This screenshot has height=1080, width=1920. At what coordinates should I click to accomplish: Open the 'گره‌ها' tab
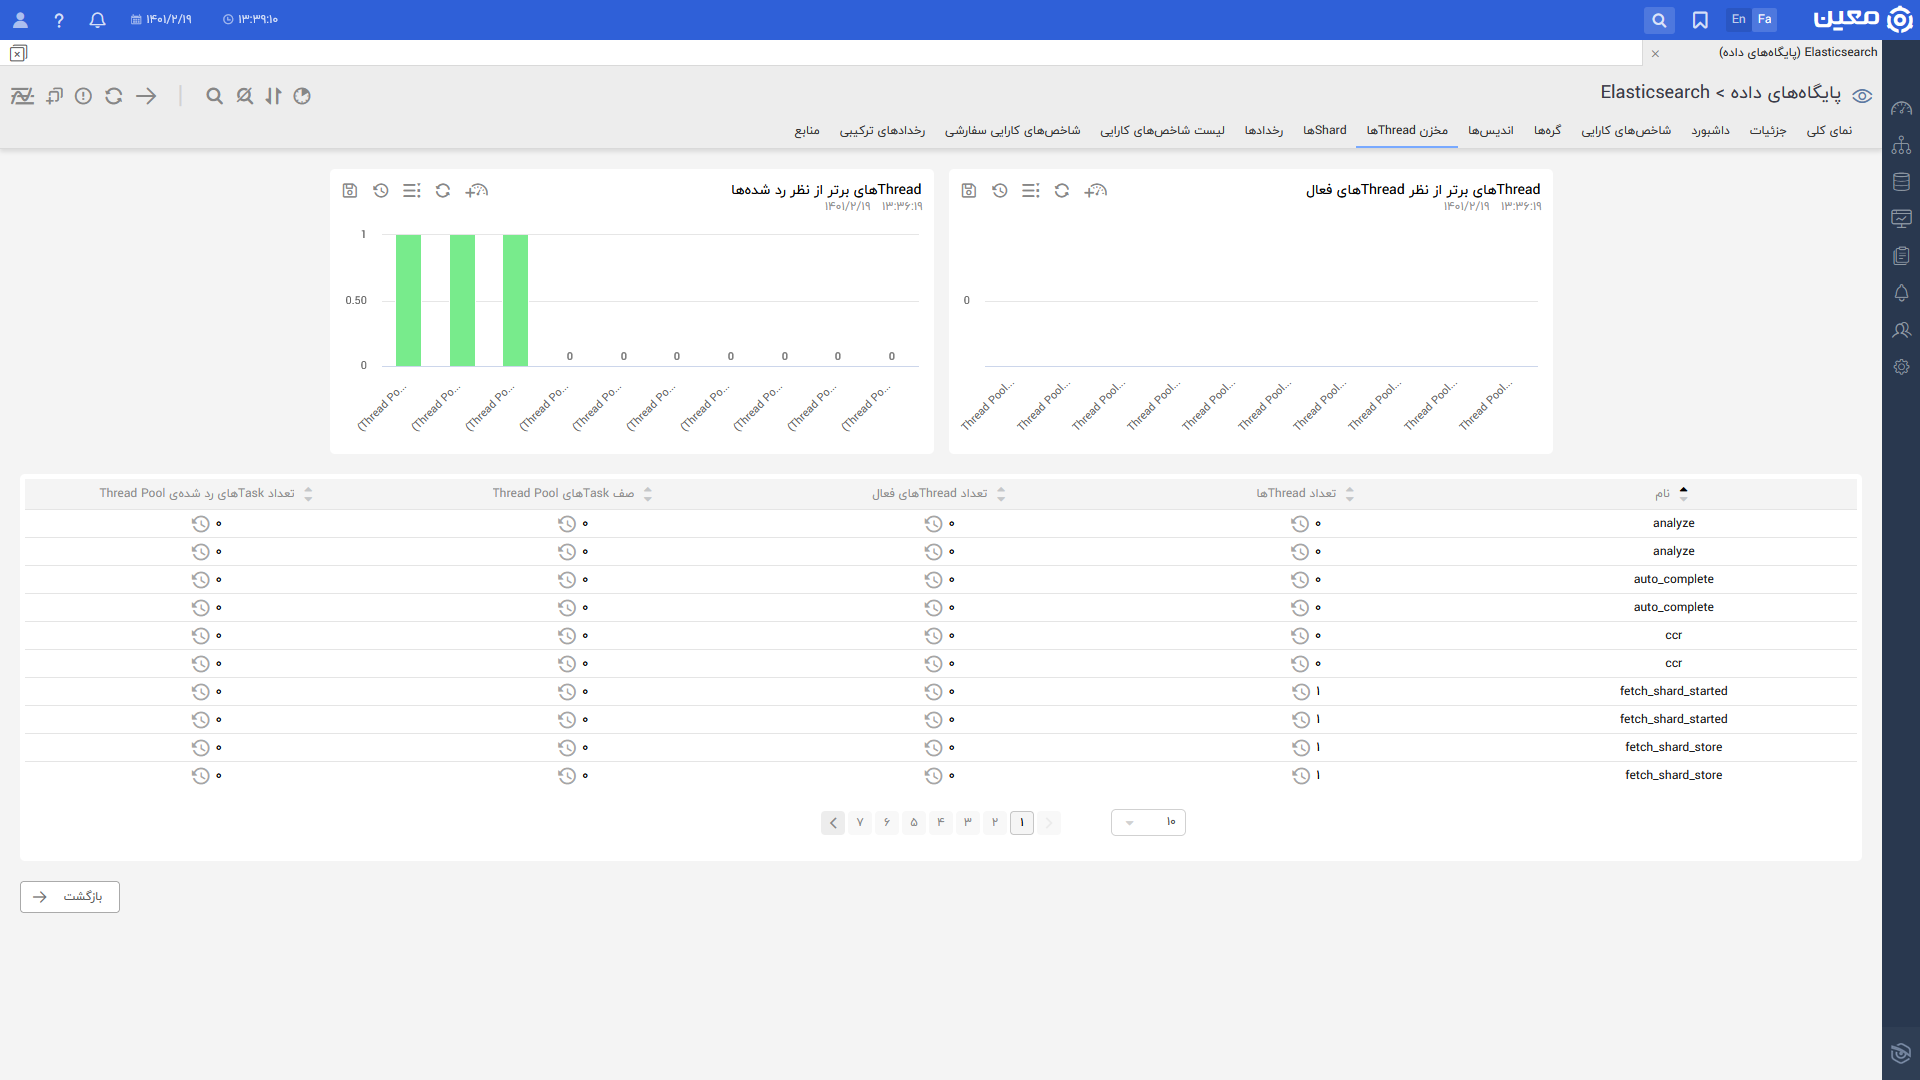point(1547,131)
